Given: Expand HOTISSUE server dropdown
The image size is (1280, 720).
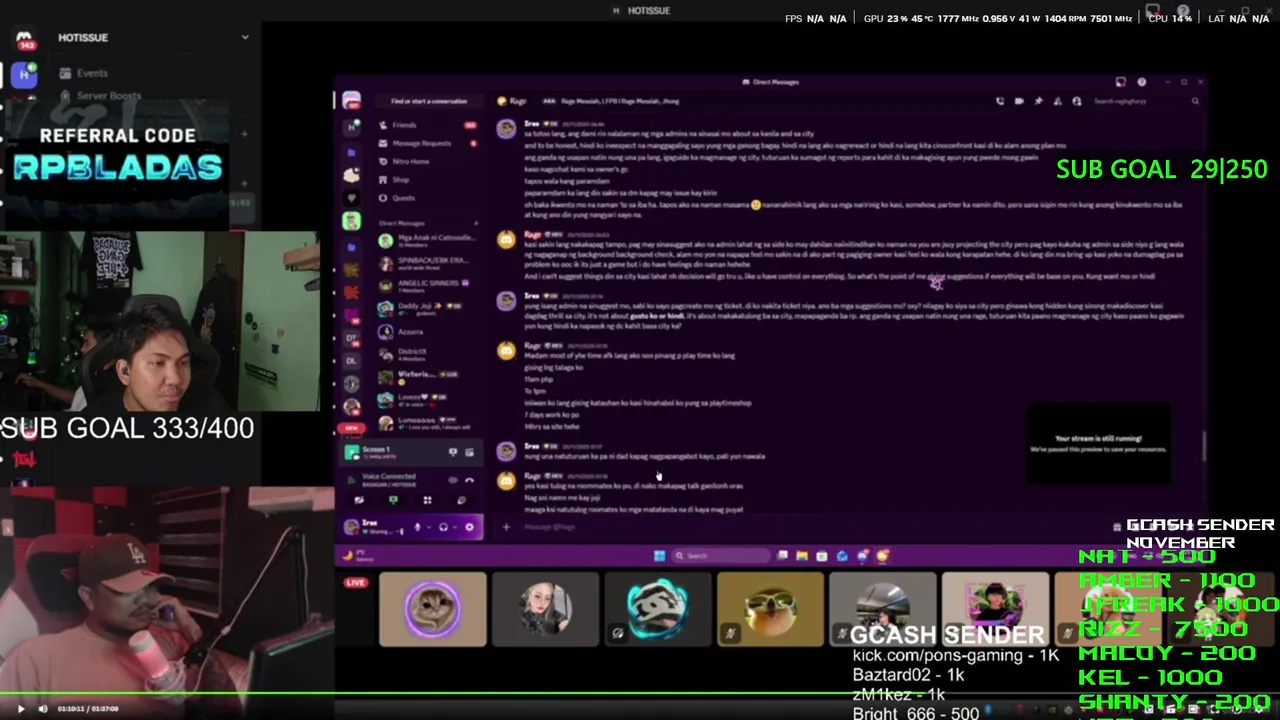Looking at the screenshot, I should click(x=245, y=37).
